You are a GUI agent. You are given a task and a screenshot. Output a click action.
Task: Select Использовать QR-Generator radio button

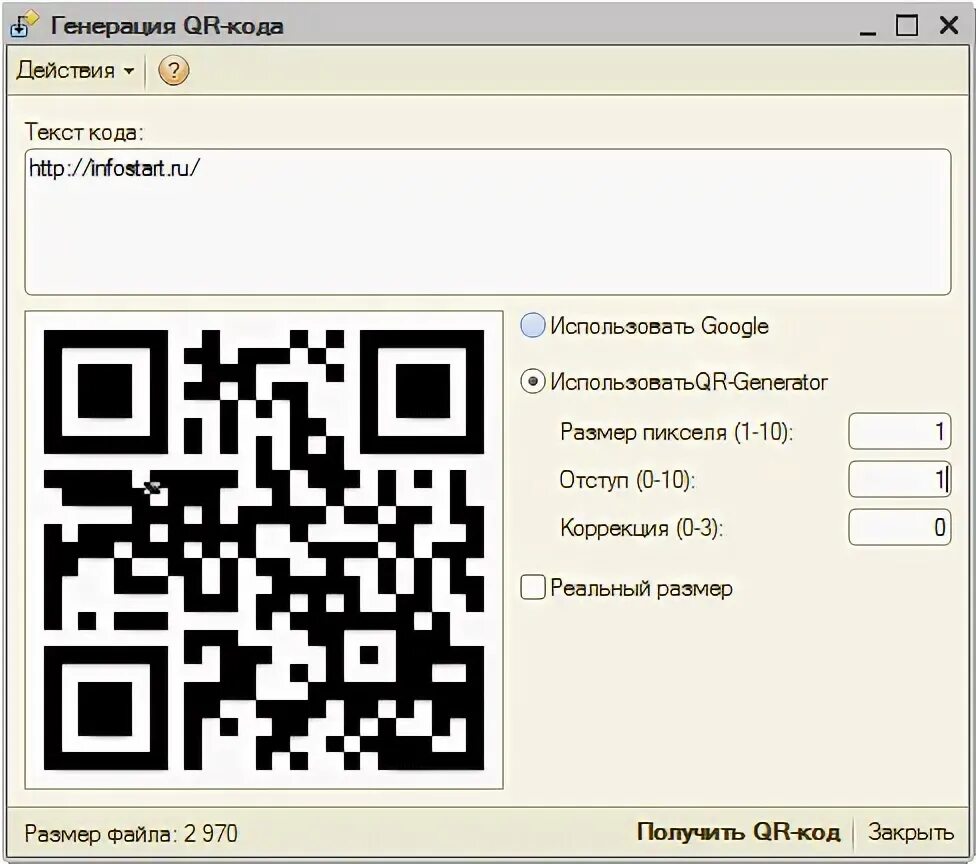tap(533, 382)
